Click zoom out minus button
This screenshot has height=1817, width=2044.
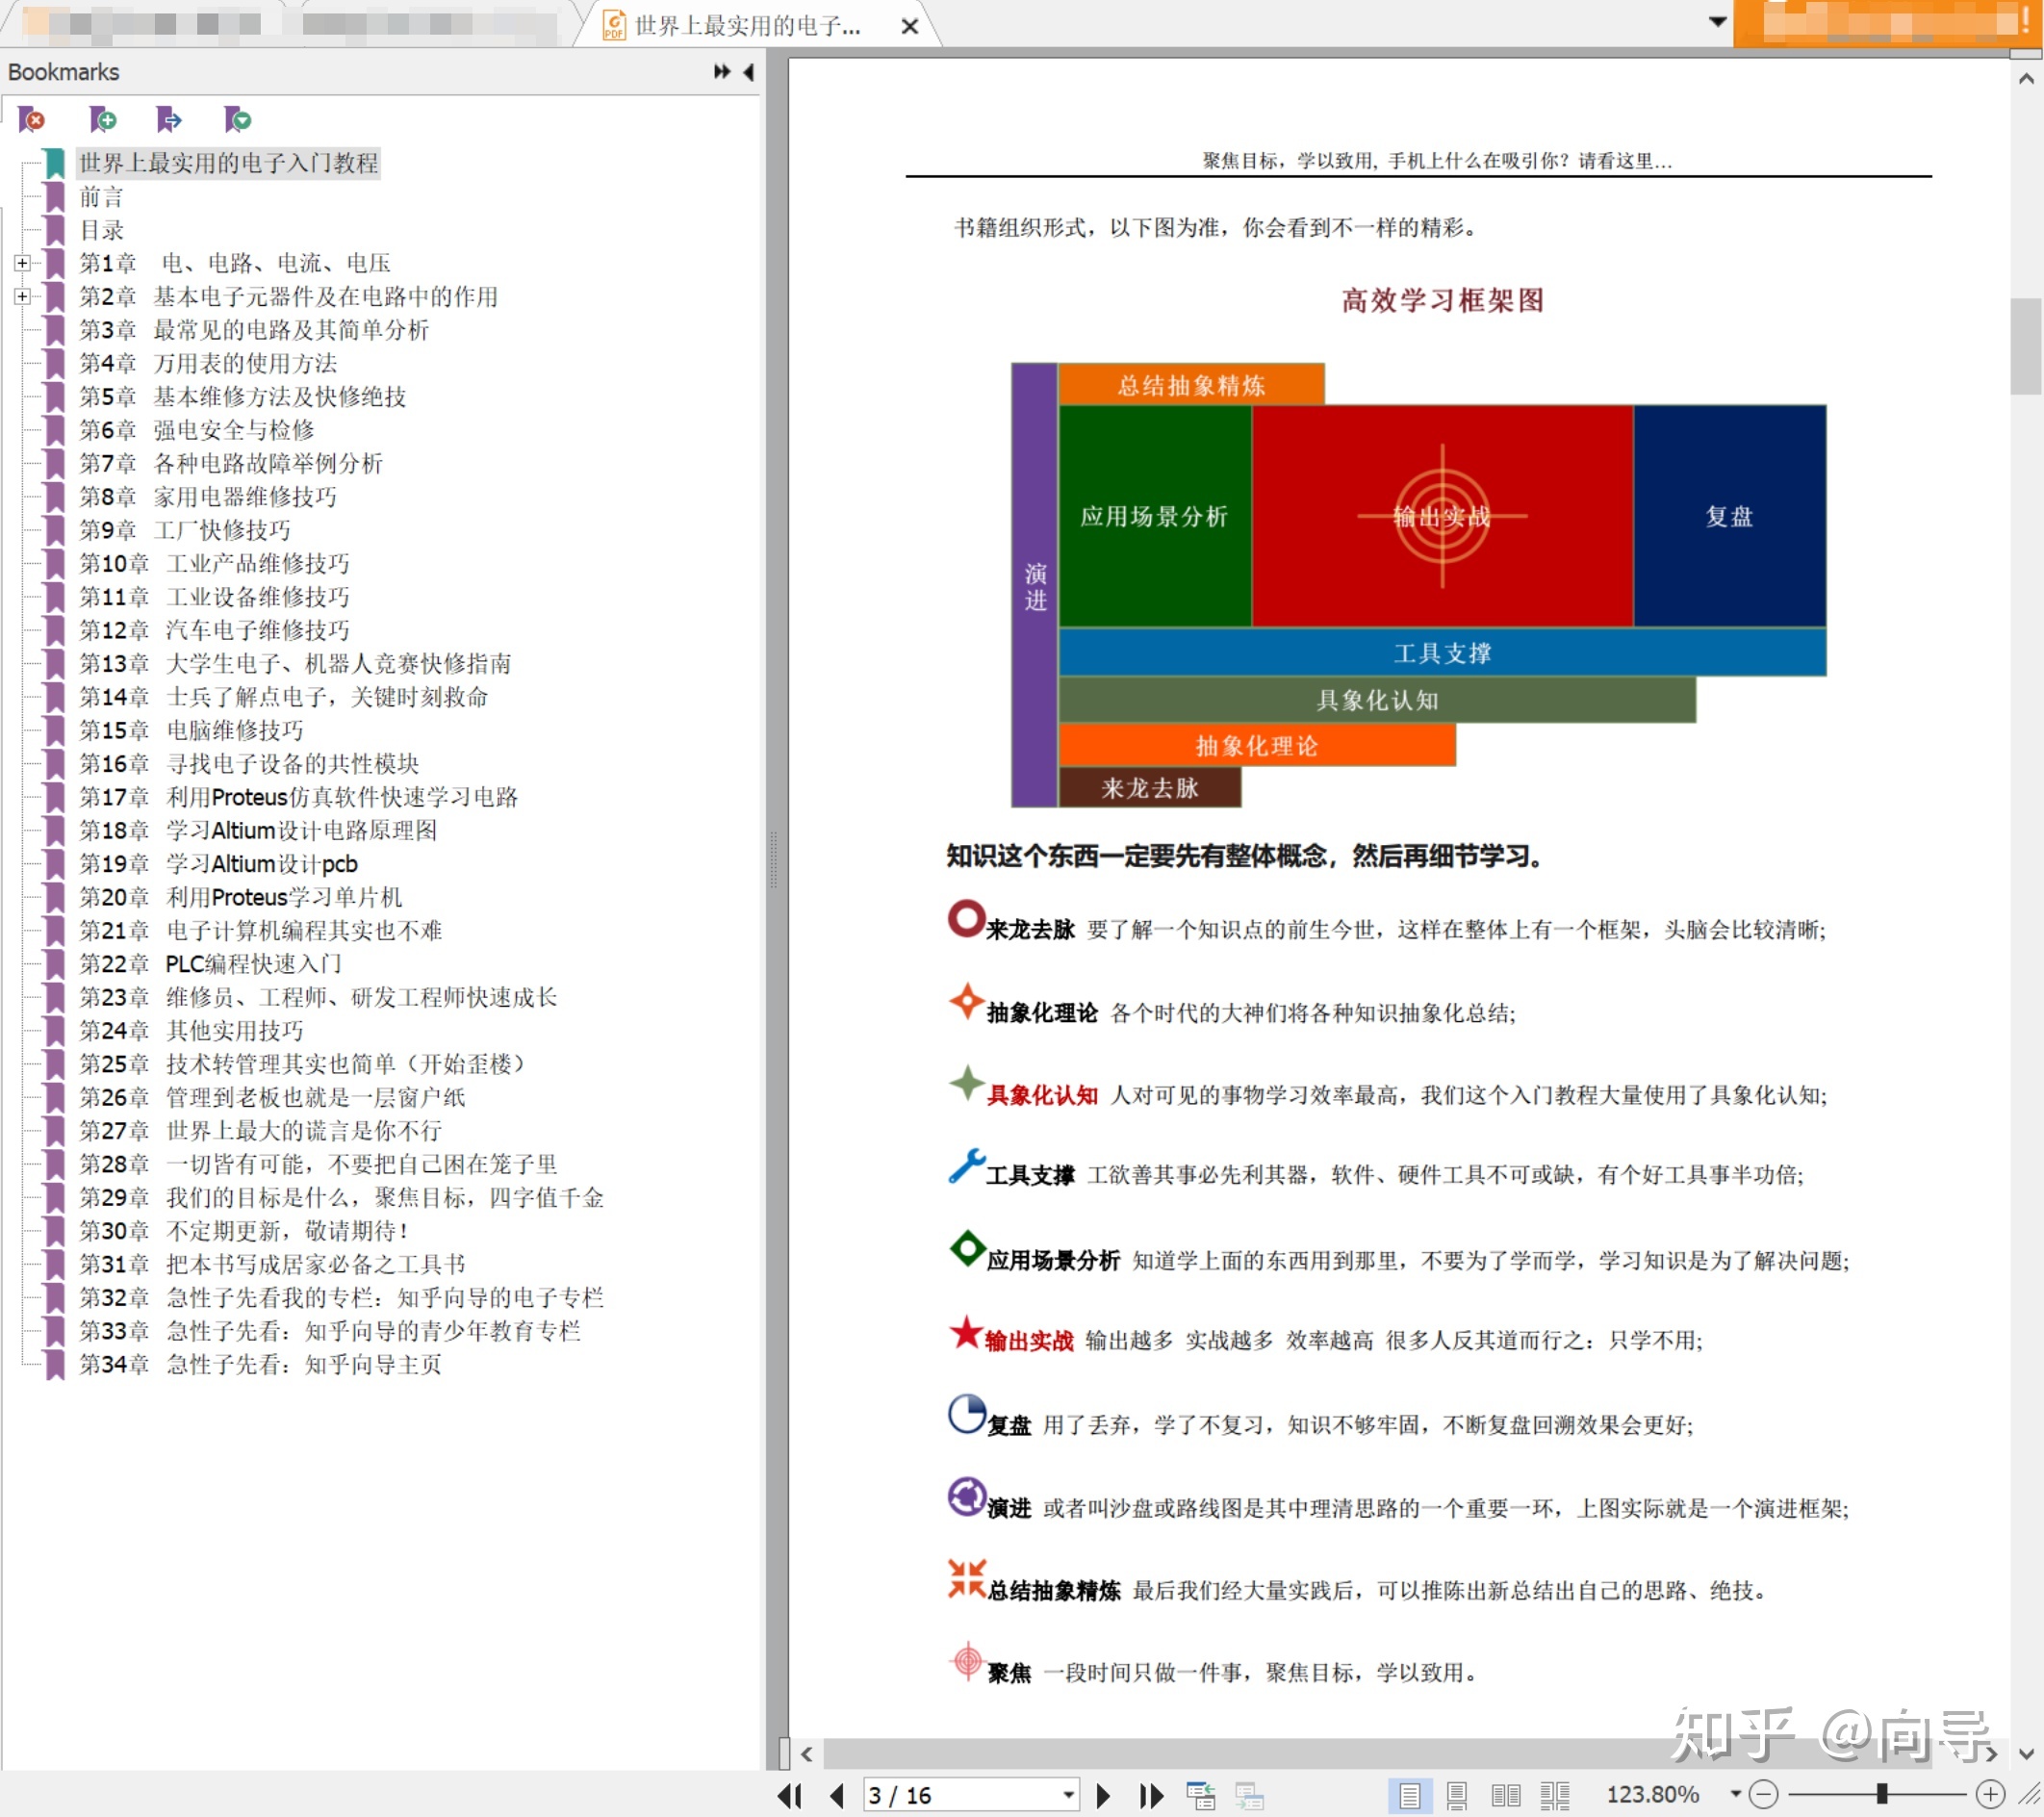1764,1795
